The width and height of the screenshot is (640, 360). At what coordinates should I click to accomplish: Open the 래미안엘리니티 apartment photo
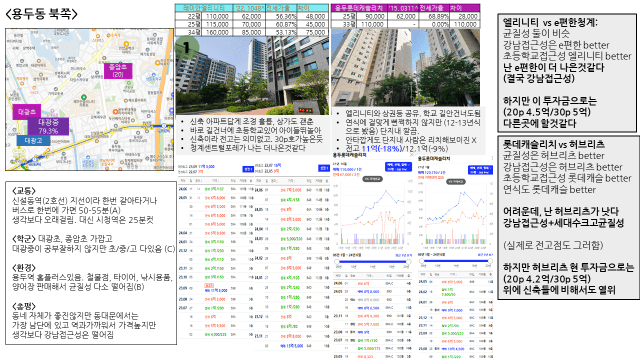(x=252, y=76)
